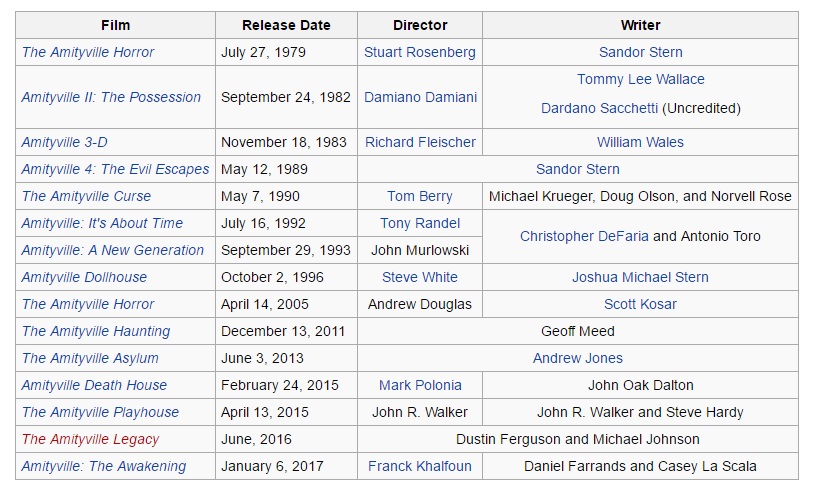
Task: Select the December 13, 2011 date cell
Action: (x=286, y=331)
